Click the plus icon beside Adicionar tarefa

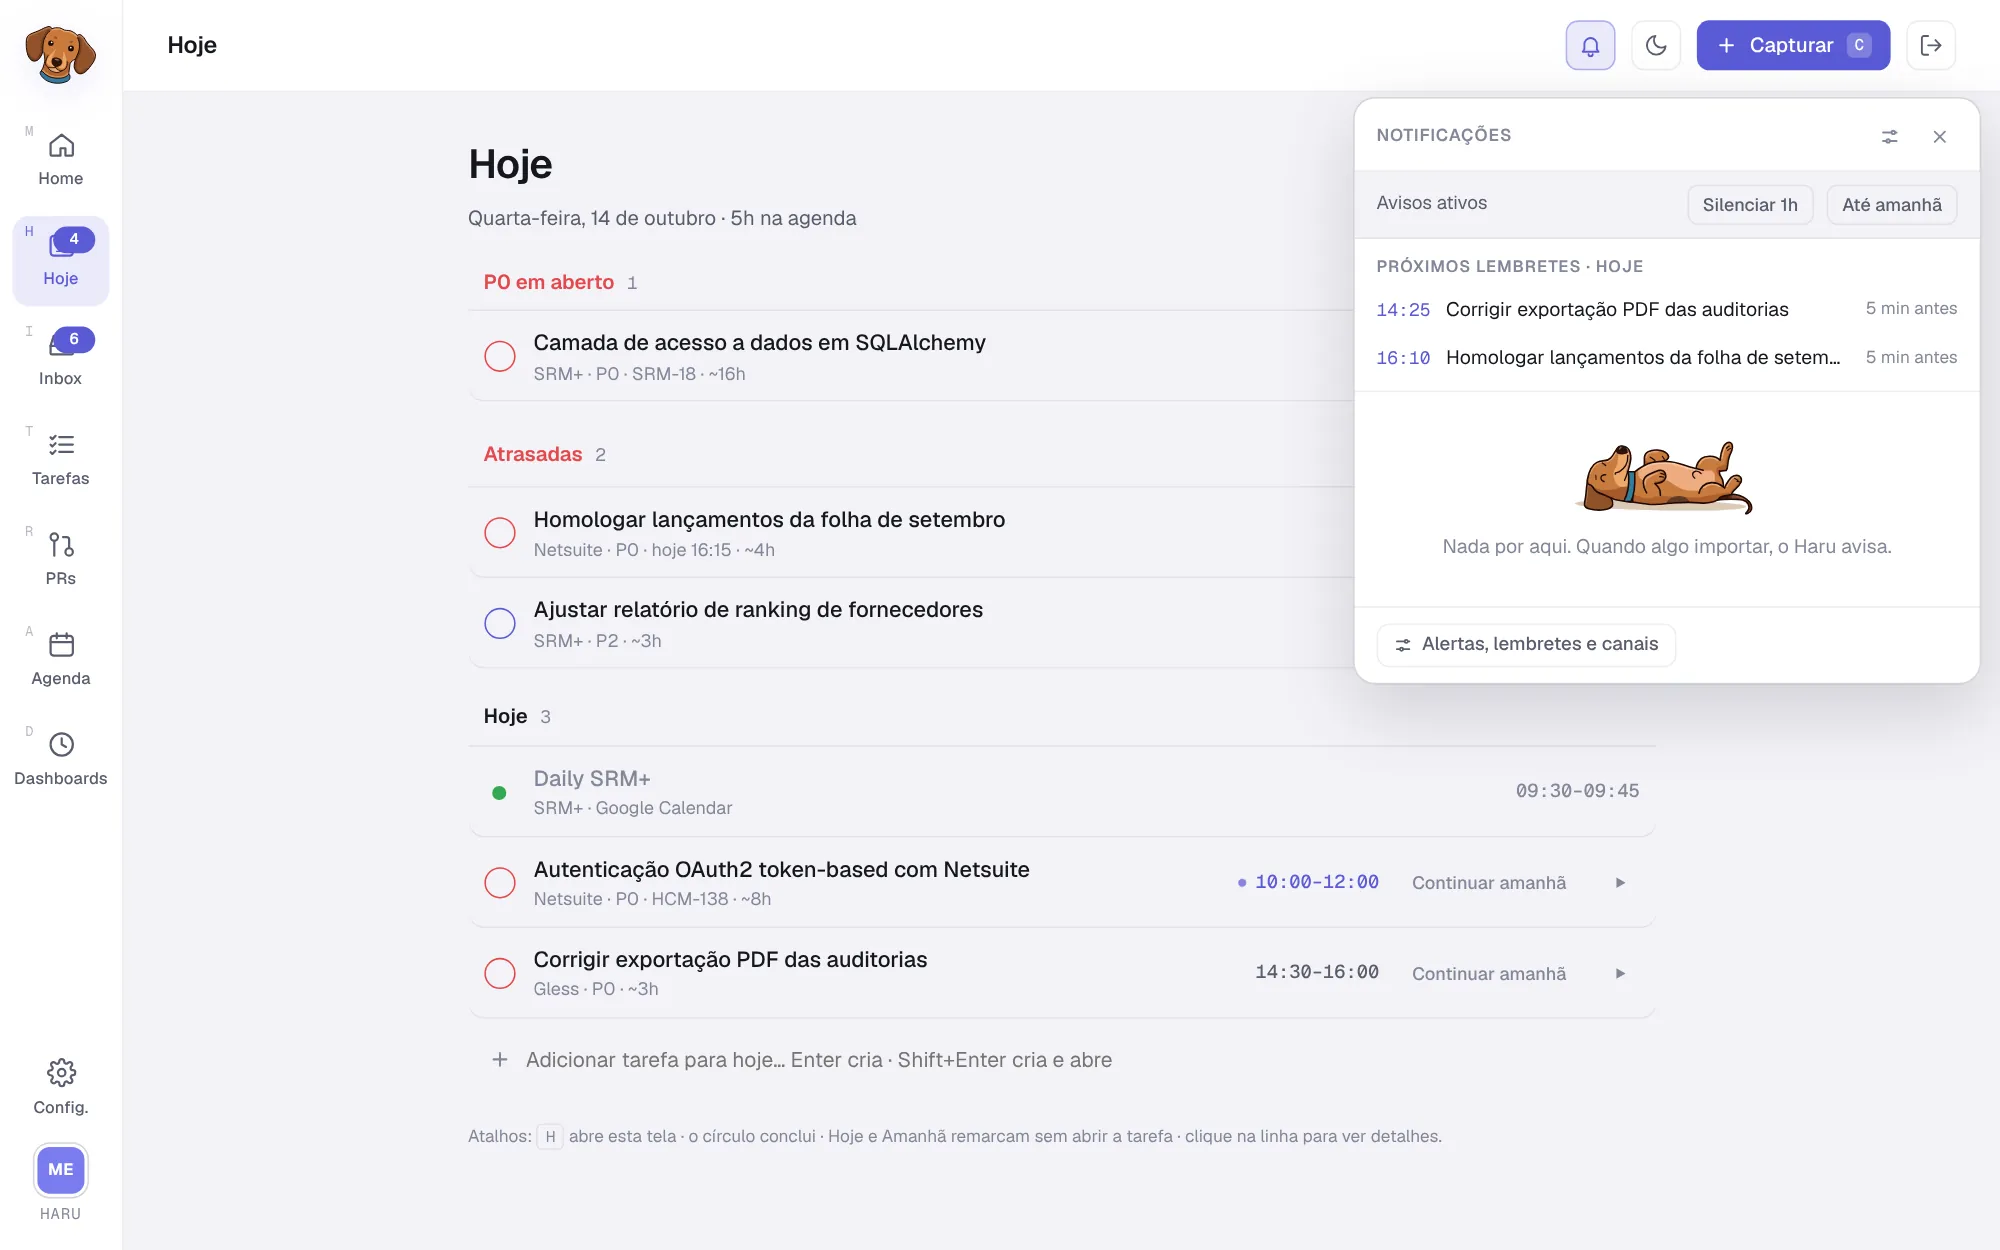[x=500, y=1060]
